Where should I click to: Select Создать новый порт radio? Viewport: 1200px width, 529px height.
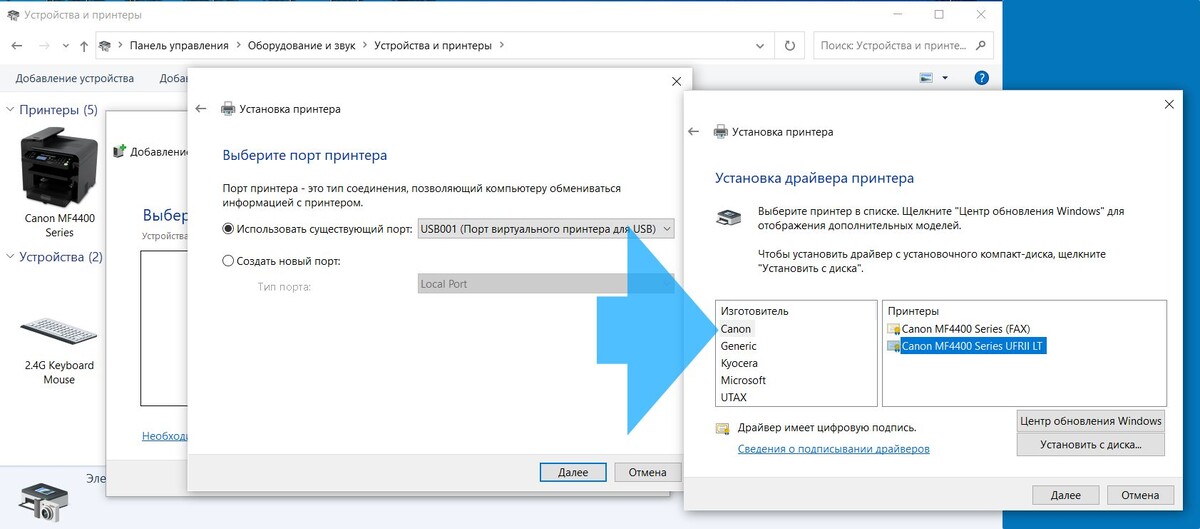pos(228,261)
